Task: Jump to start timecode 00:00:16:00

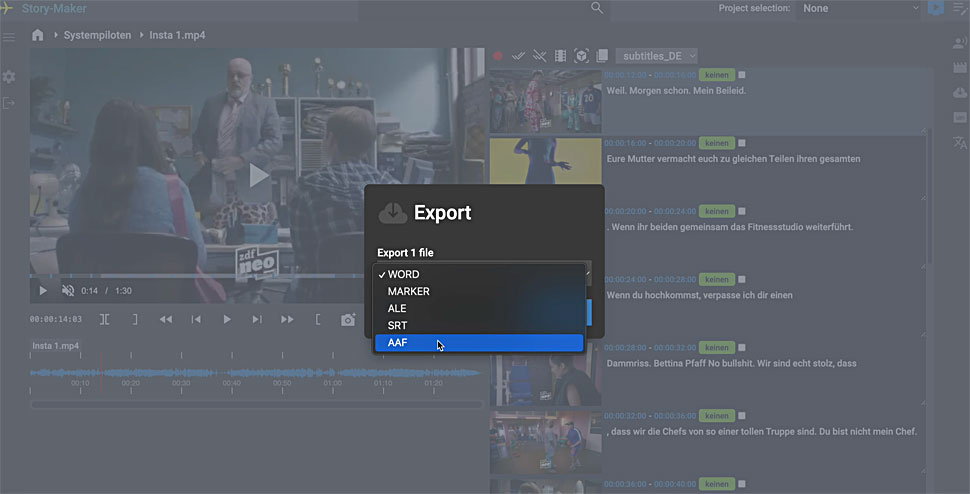Action: pyautogui.click(x=625, y=143)
